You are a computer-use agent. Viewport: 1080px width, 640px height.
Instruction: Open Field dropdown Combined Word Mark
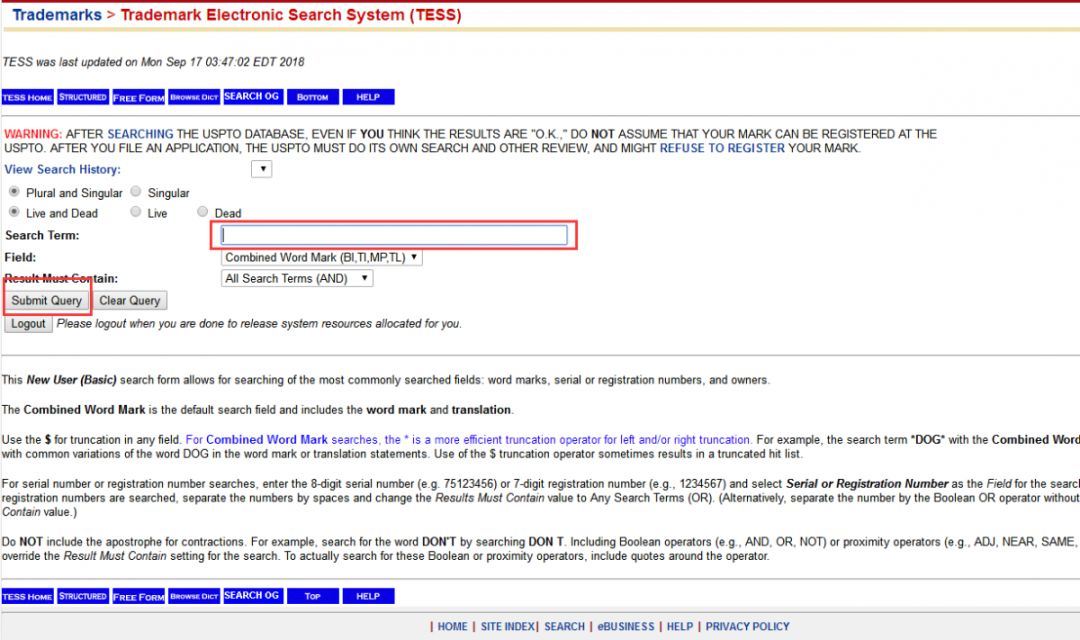coord(322,258)
